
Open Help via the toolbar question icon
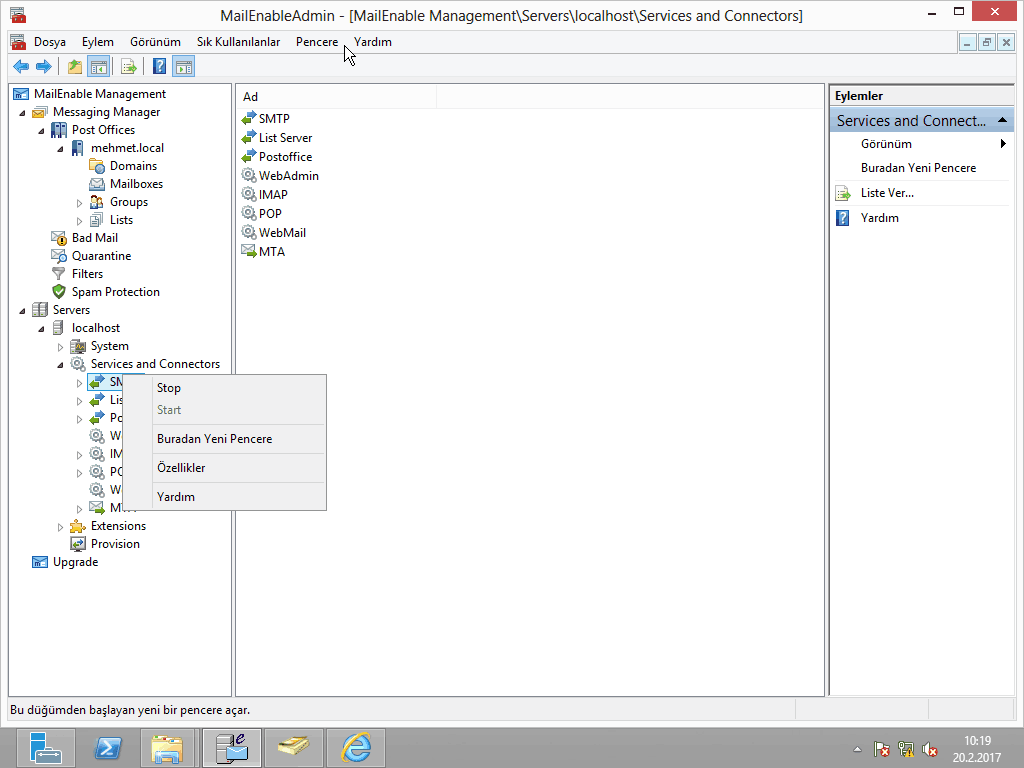pyautogui.click(x=159, y=66)
